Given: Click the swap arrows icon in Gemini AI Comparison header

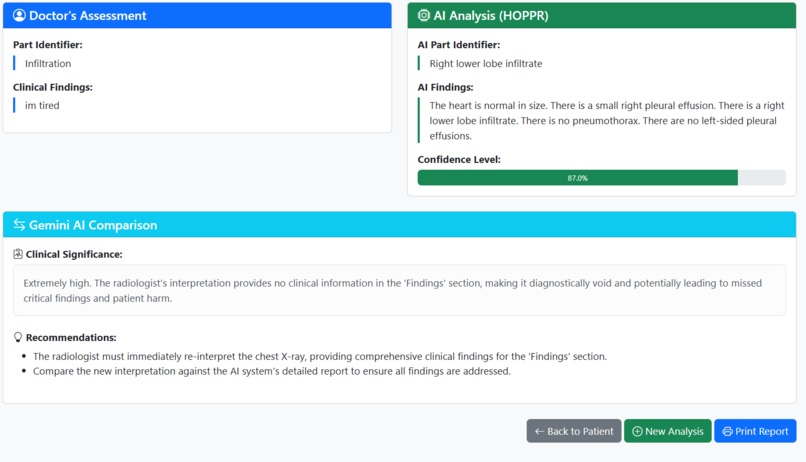Looking at the screenshot, I should [19, 225].
